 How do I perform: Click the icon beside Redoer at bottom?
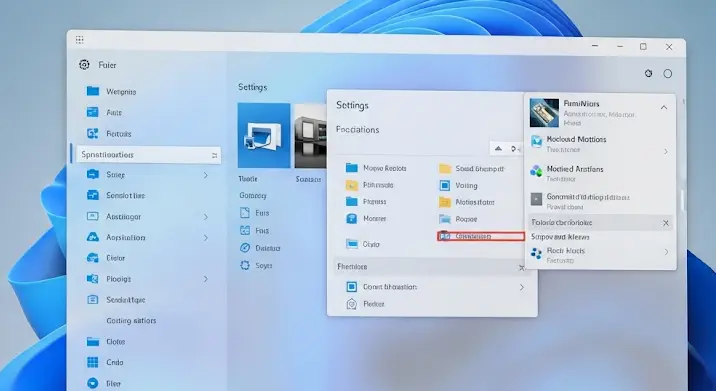(x=352, y=304)
